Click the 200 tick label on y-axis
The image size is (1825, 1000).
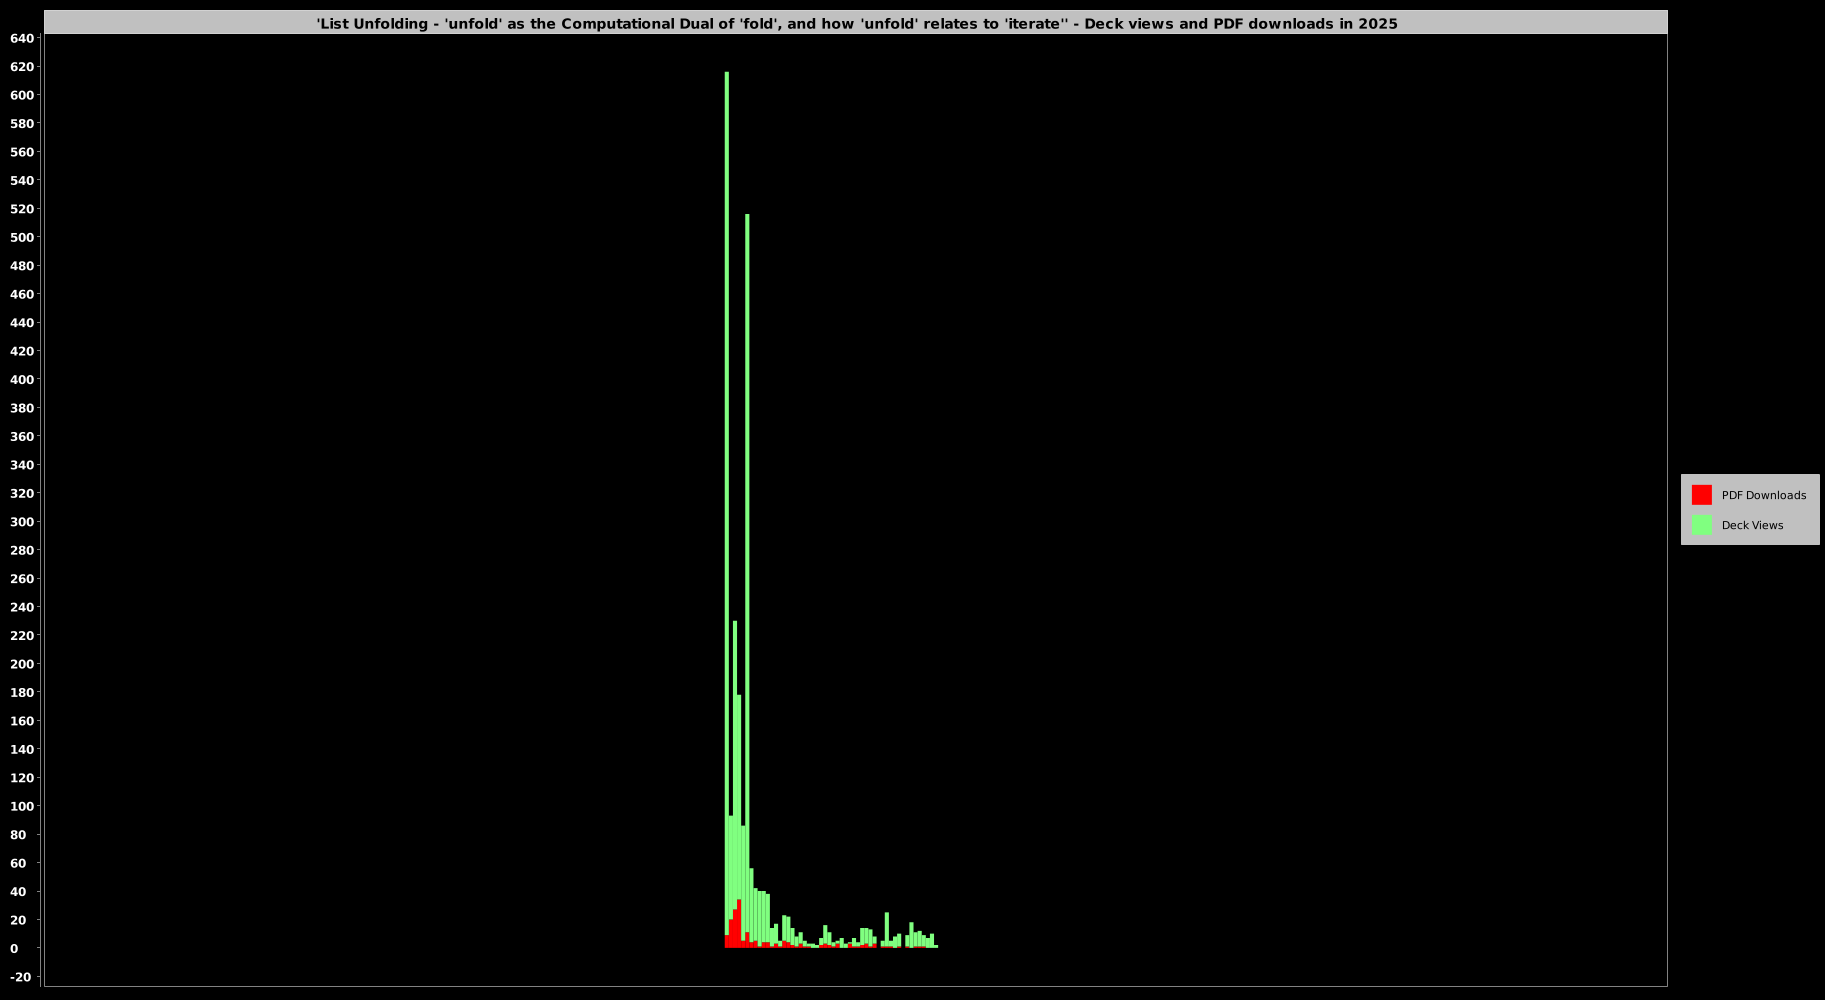[22, 664]
